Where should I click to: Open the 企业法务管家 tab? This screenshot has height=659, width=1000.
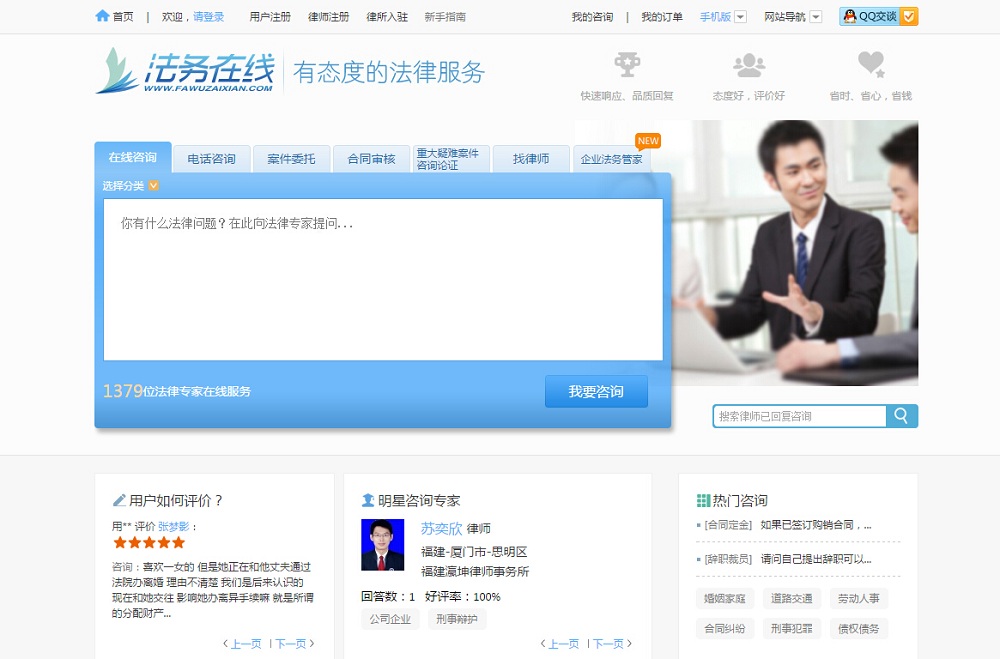pos(612,159)
